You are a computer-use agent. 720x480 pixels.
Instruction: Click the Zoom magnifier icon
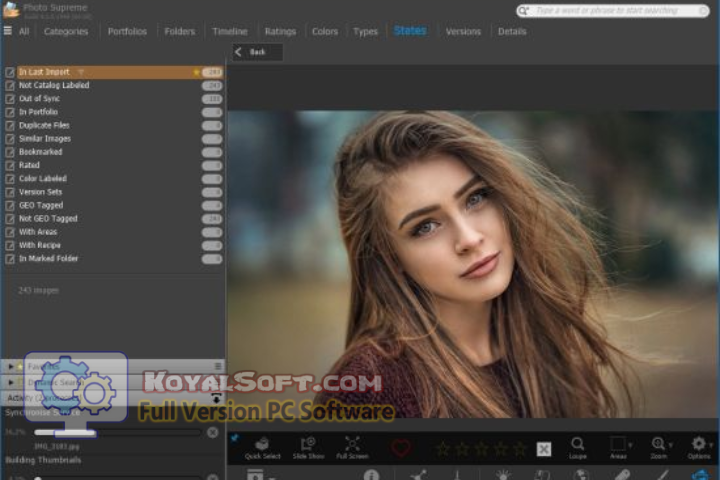(x=658, y=444)
